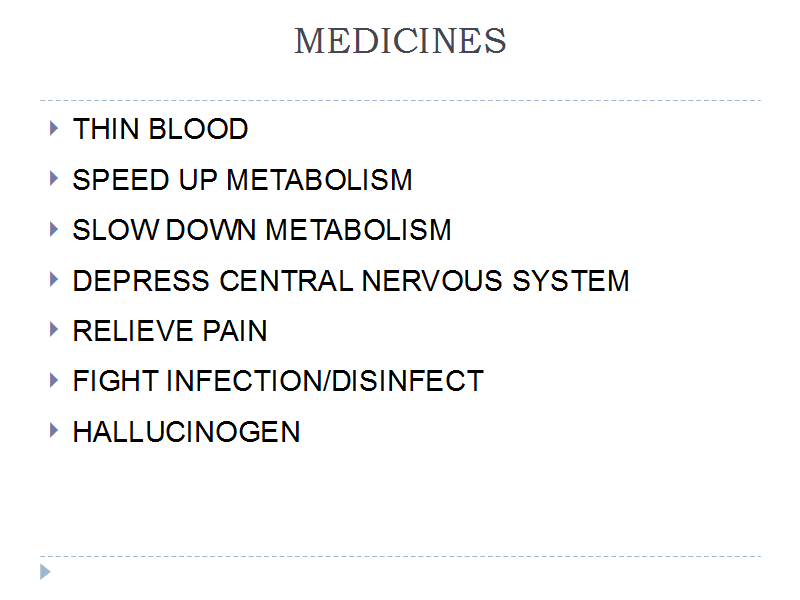
Task: Select the HALLUCINOGEN text
Action: coord(186,432)
